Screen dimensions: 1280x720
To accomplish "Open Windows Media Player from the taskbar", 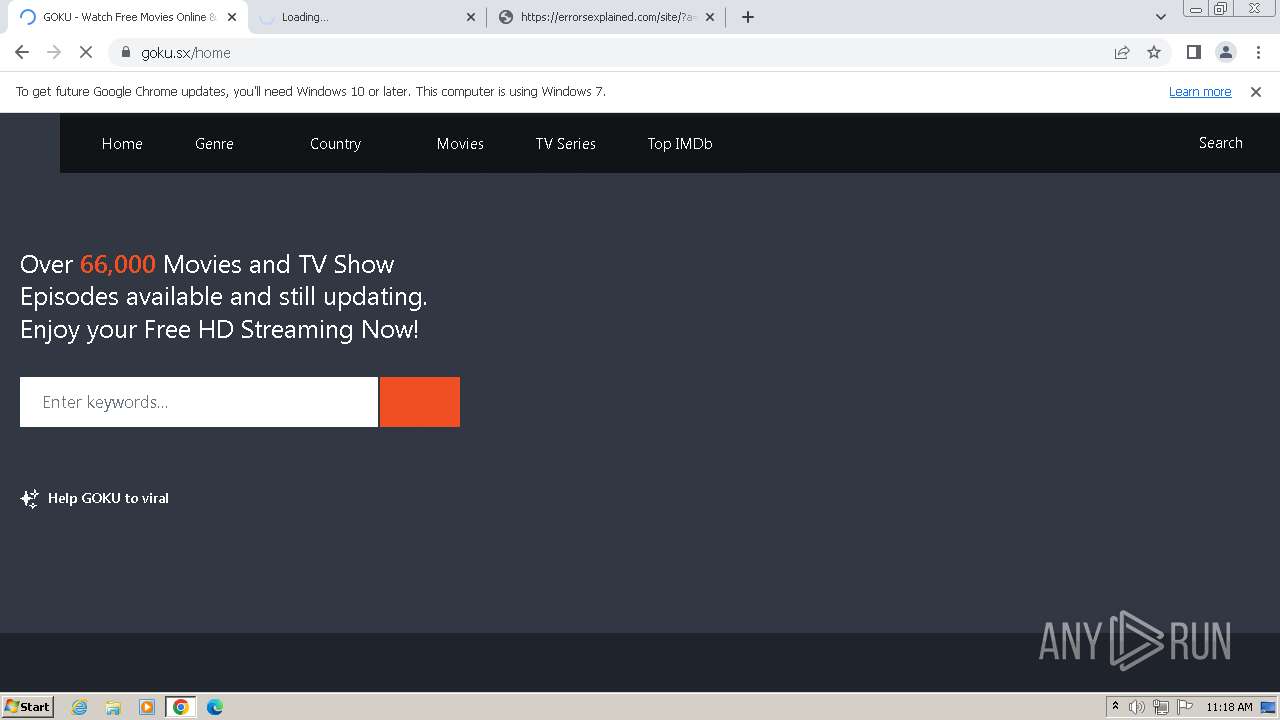I will pyautogui.click(x=147, y=707).
